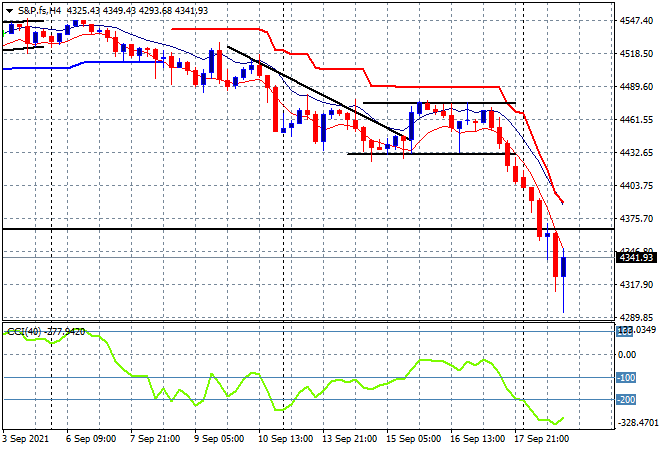Click the 6 Sep 09:00 time label
Image resolution: width=660 pixels, height=450 pixels.
coord(91,439)
